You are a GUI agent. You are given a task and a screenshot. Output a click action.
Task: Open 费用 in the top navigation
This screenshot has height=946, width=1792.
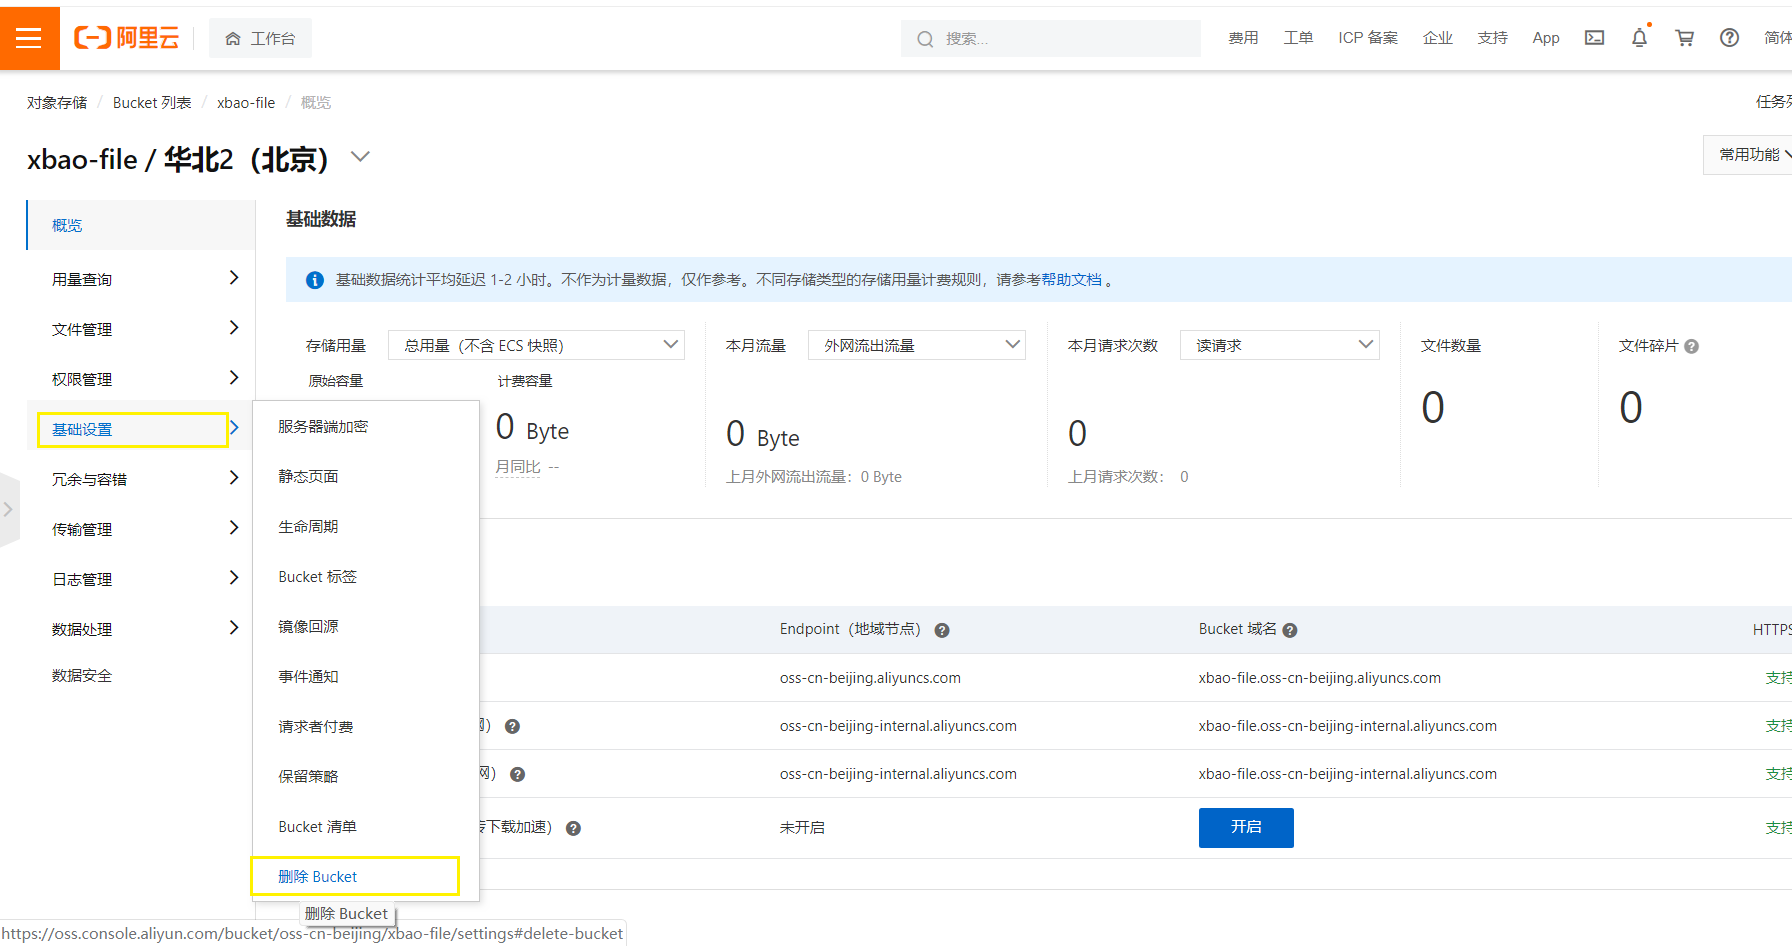coord(1243,38)
